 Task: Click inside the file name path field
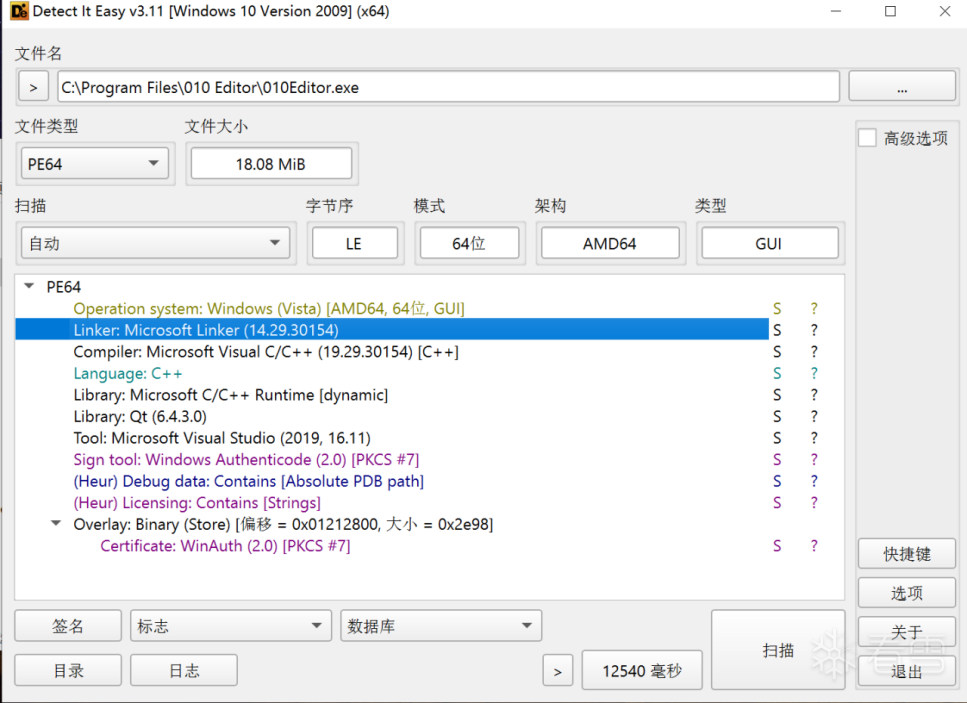[448, 87]
